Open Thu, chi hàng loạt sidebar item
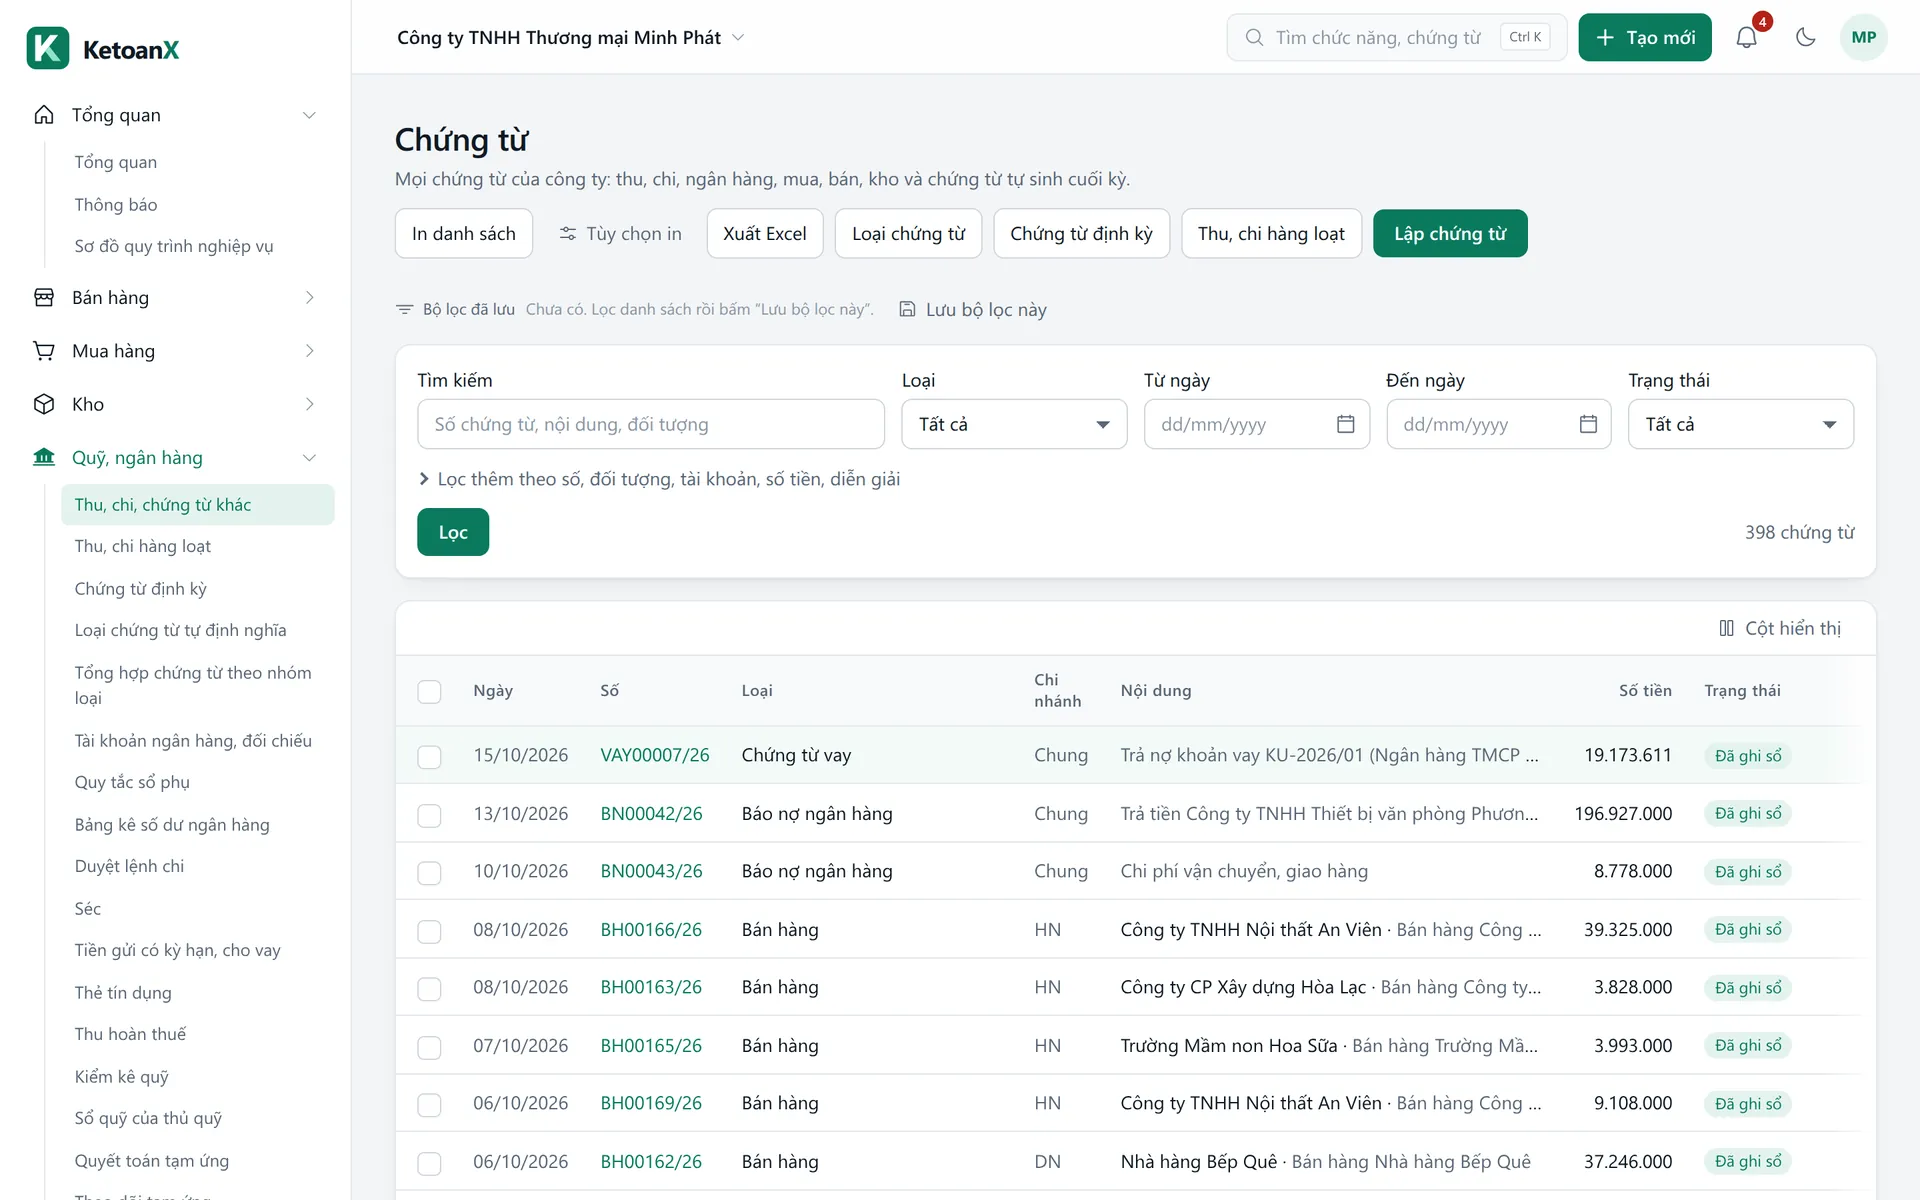Screen dimensions: 1920x1200 click(143, 546)
